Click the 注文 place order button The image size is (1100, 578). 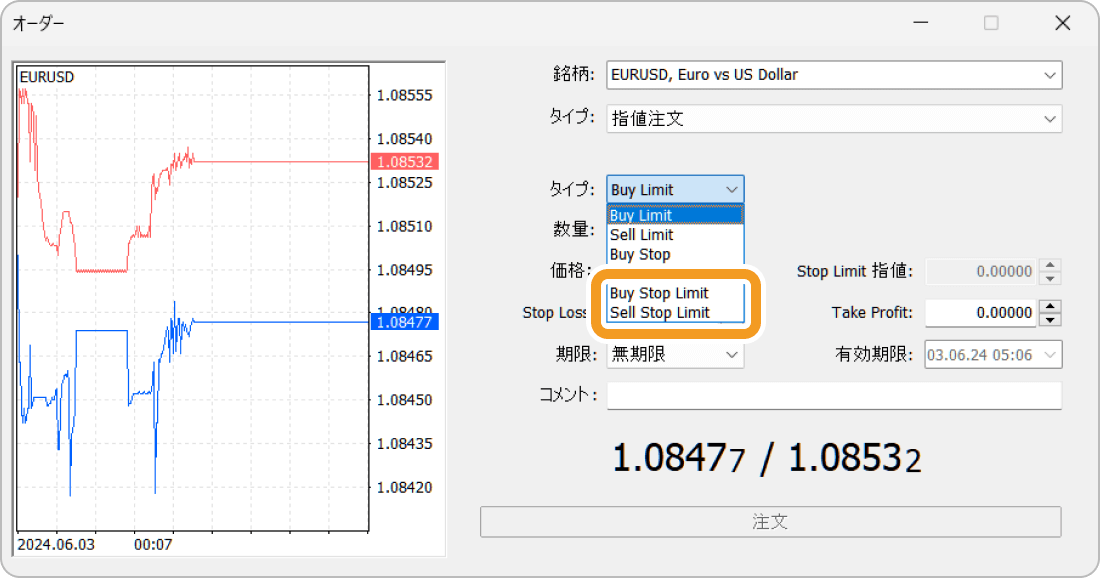(x=770, y=522)
